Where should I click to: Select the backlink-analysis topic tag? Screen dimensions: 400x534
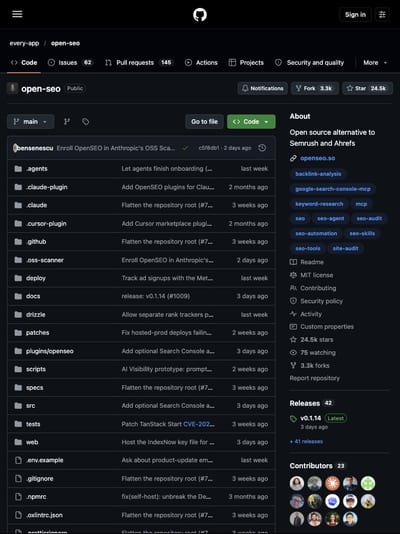pos(318,174)
